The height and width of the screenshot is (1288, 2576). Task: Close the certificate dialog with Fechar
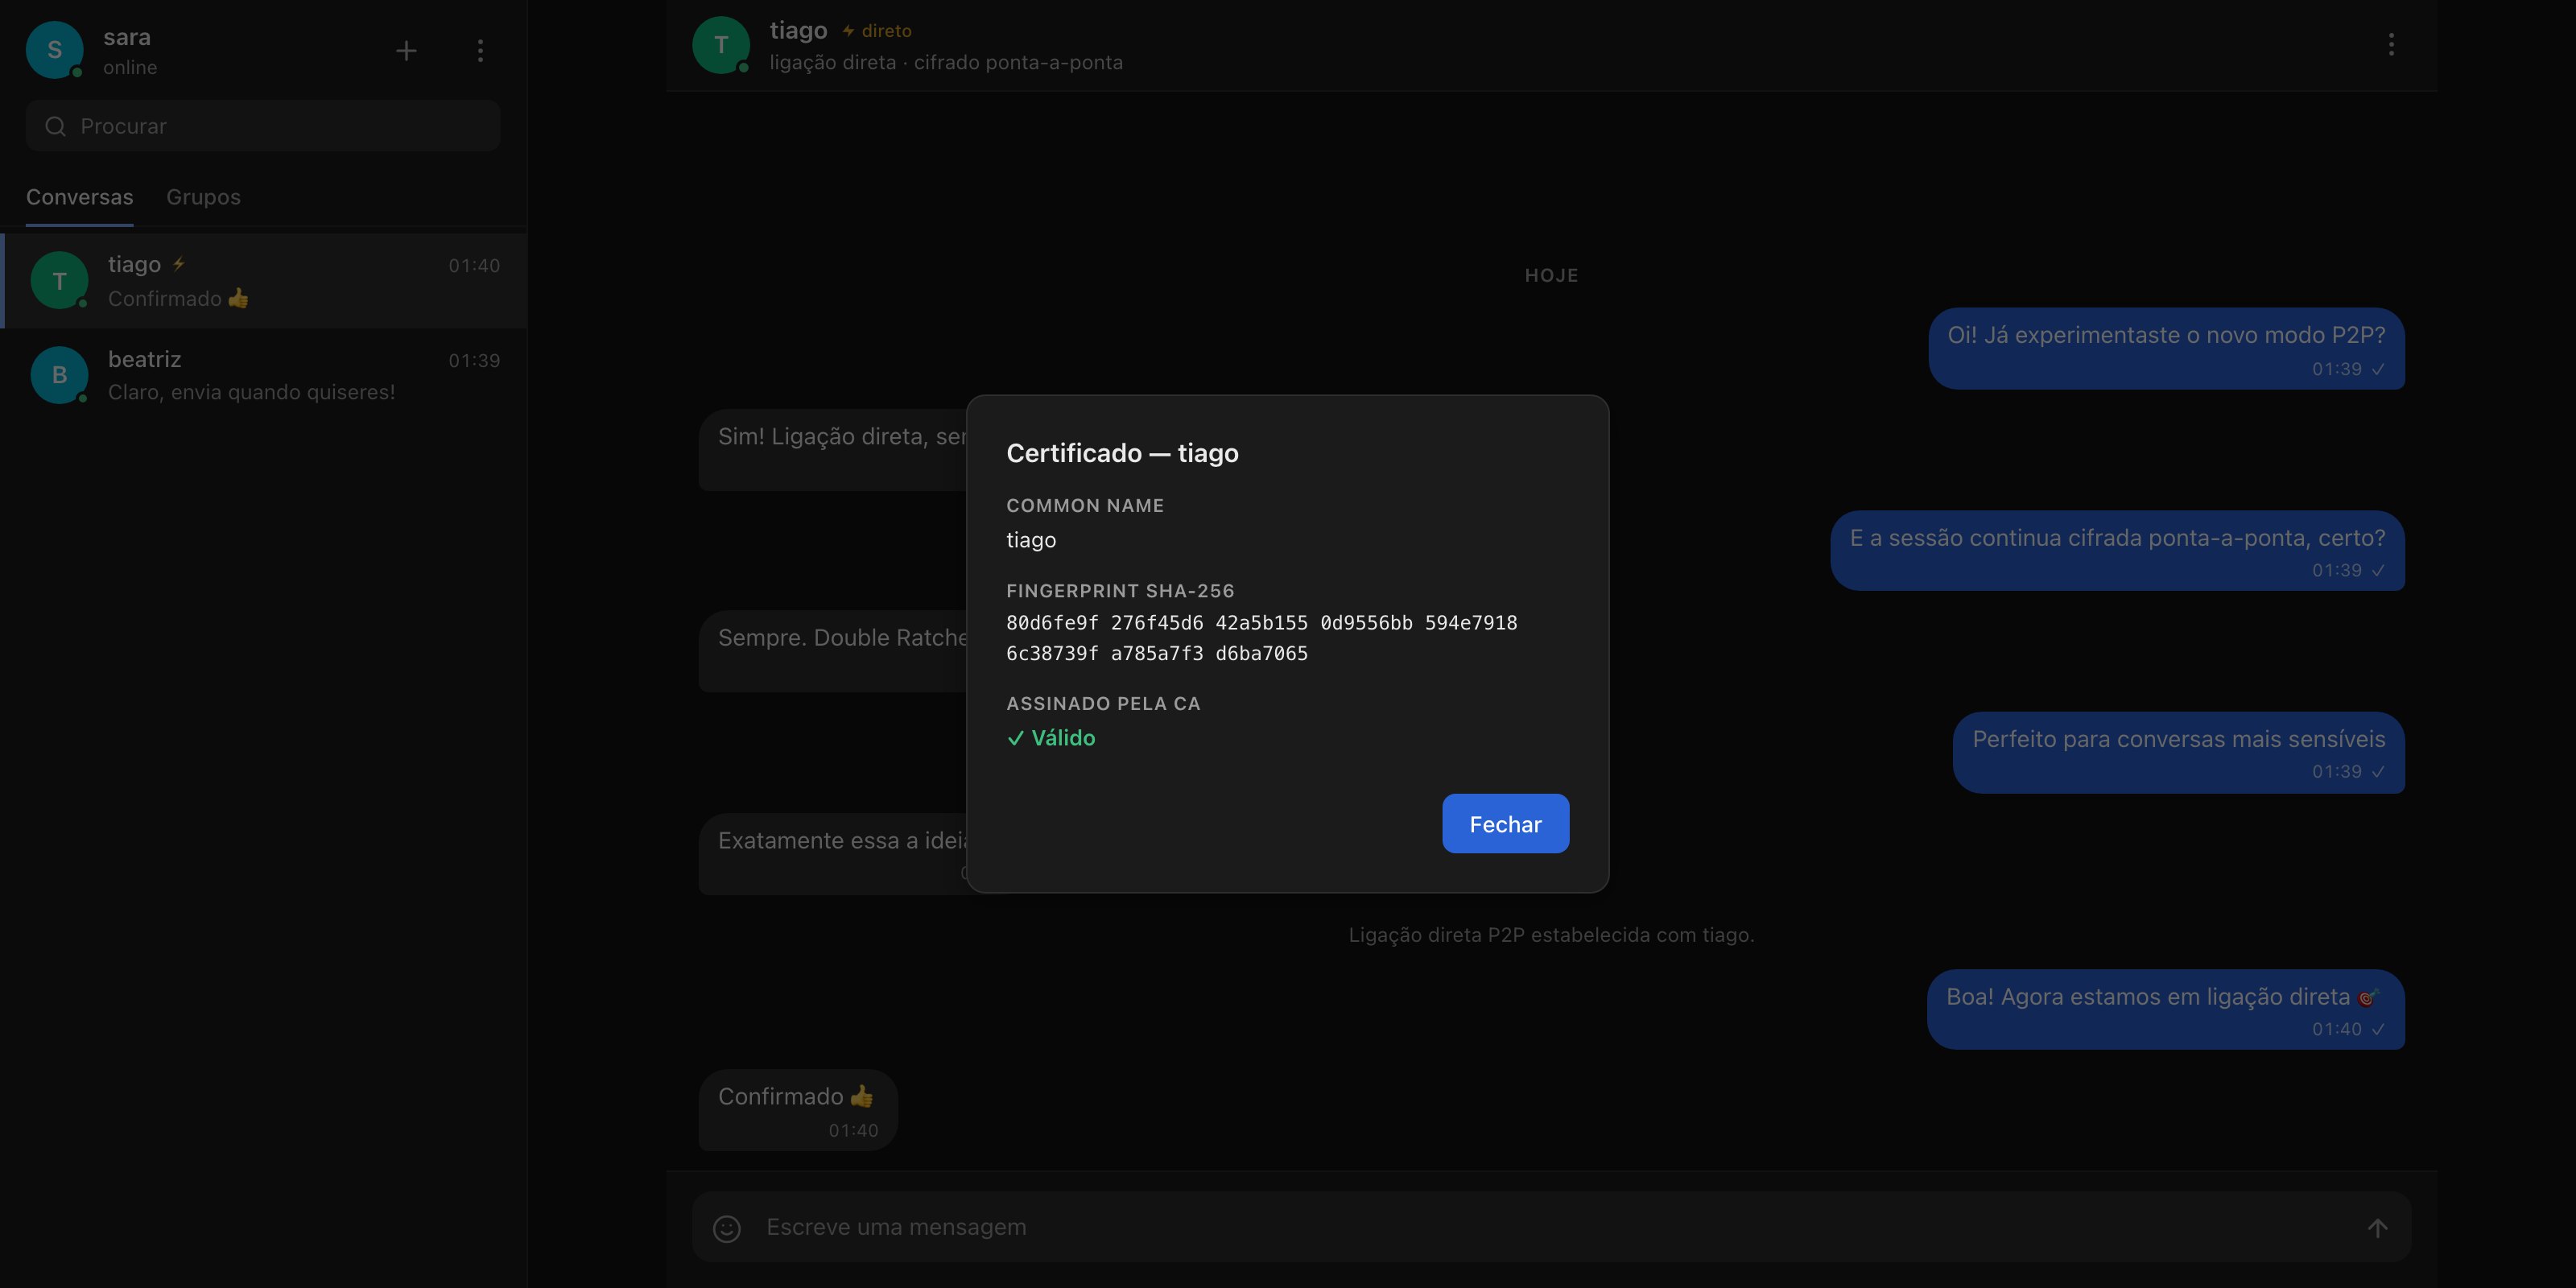[x=1505, y=823]
